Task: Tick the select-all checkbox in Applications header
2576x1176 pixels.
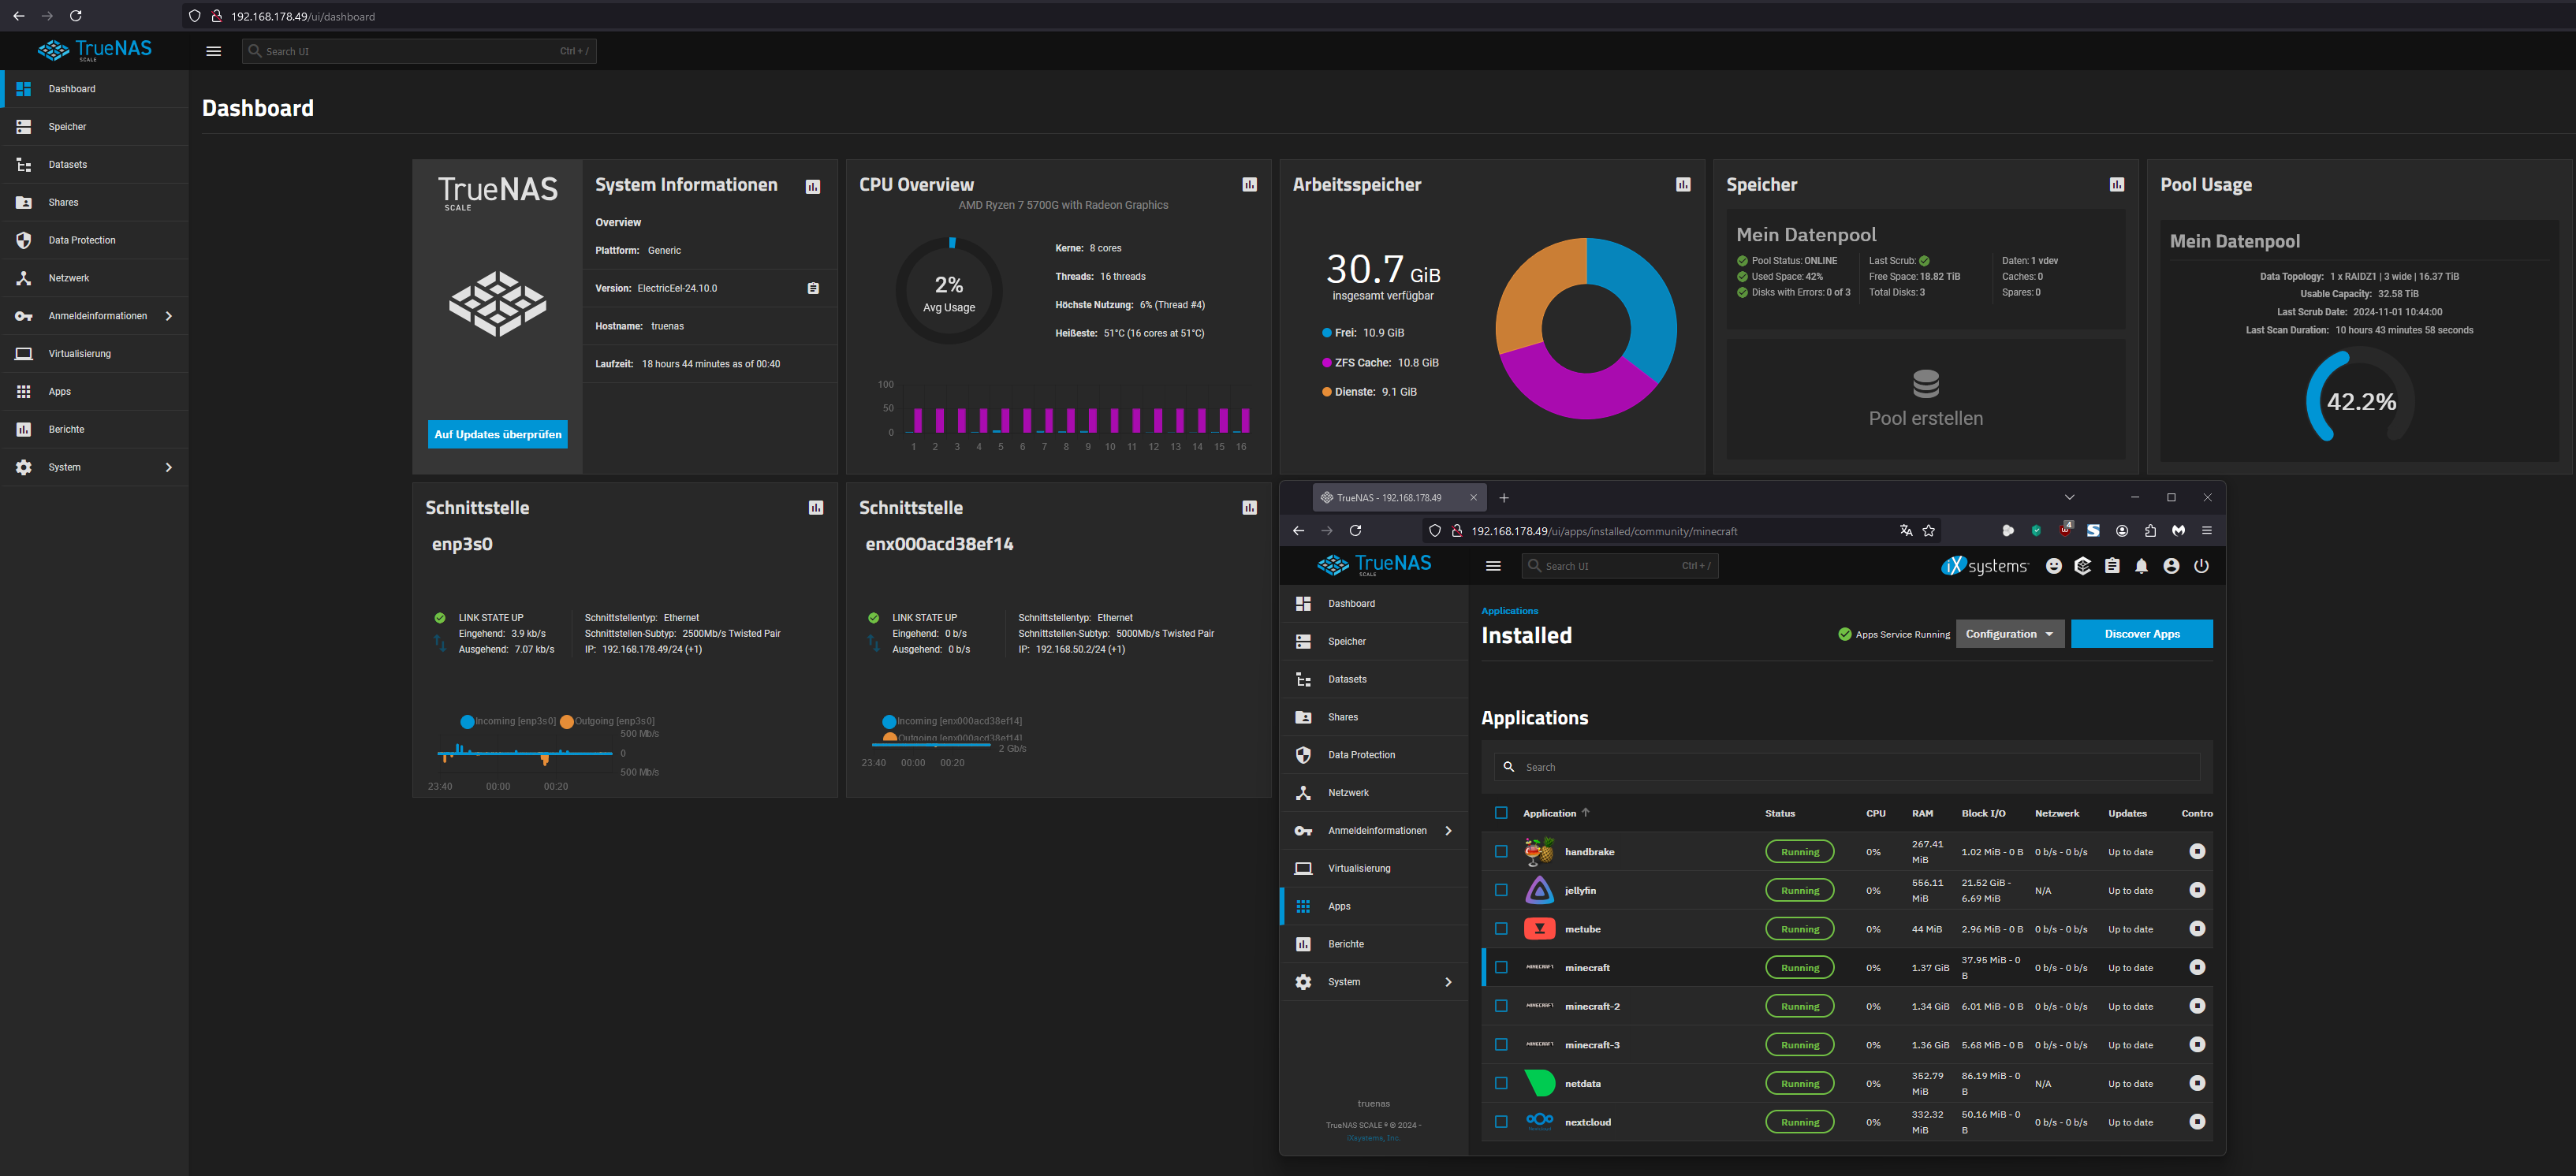Action: (x=1501, y=813)
